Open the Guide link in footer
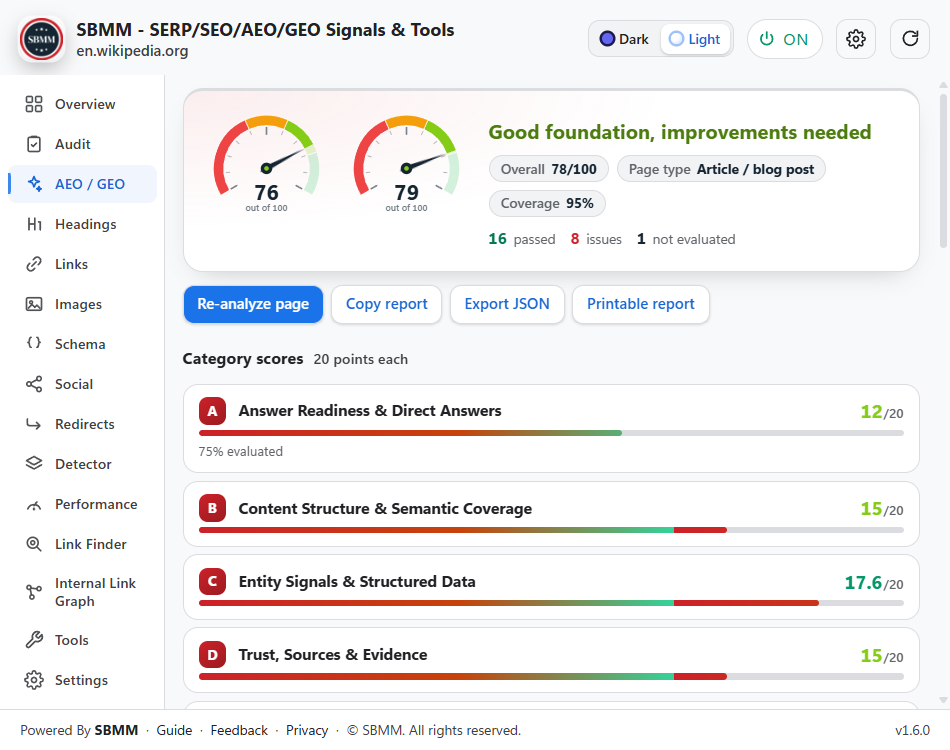This screenshot has width=950, height=750. [174, 730]
